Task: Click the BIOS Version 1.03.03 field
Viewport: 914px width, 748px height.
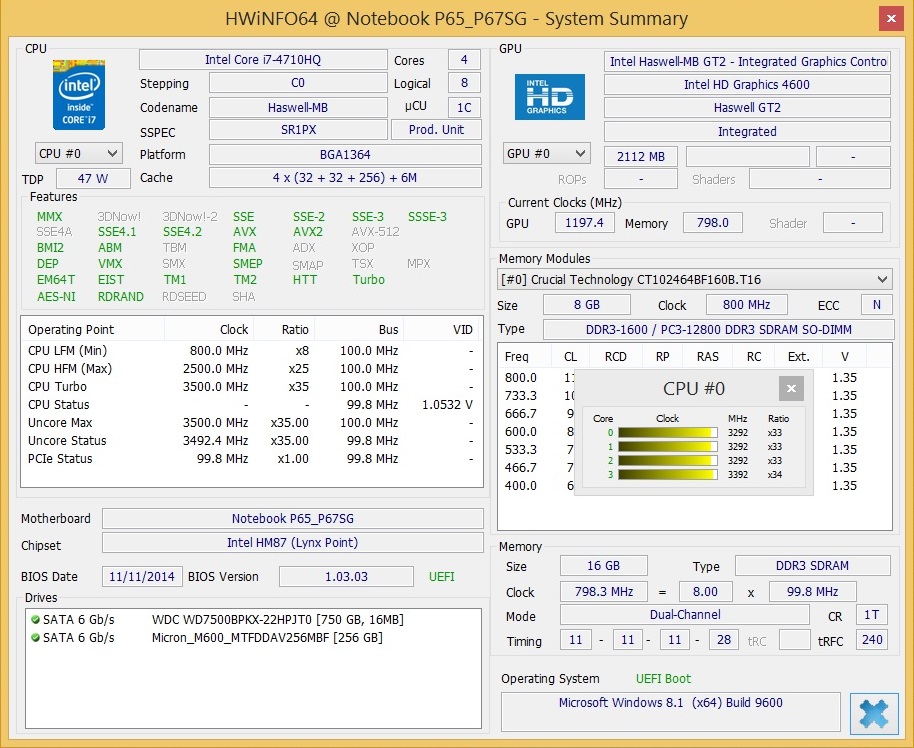Action: pos(346,577)
